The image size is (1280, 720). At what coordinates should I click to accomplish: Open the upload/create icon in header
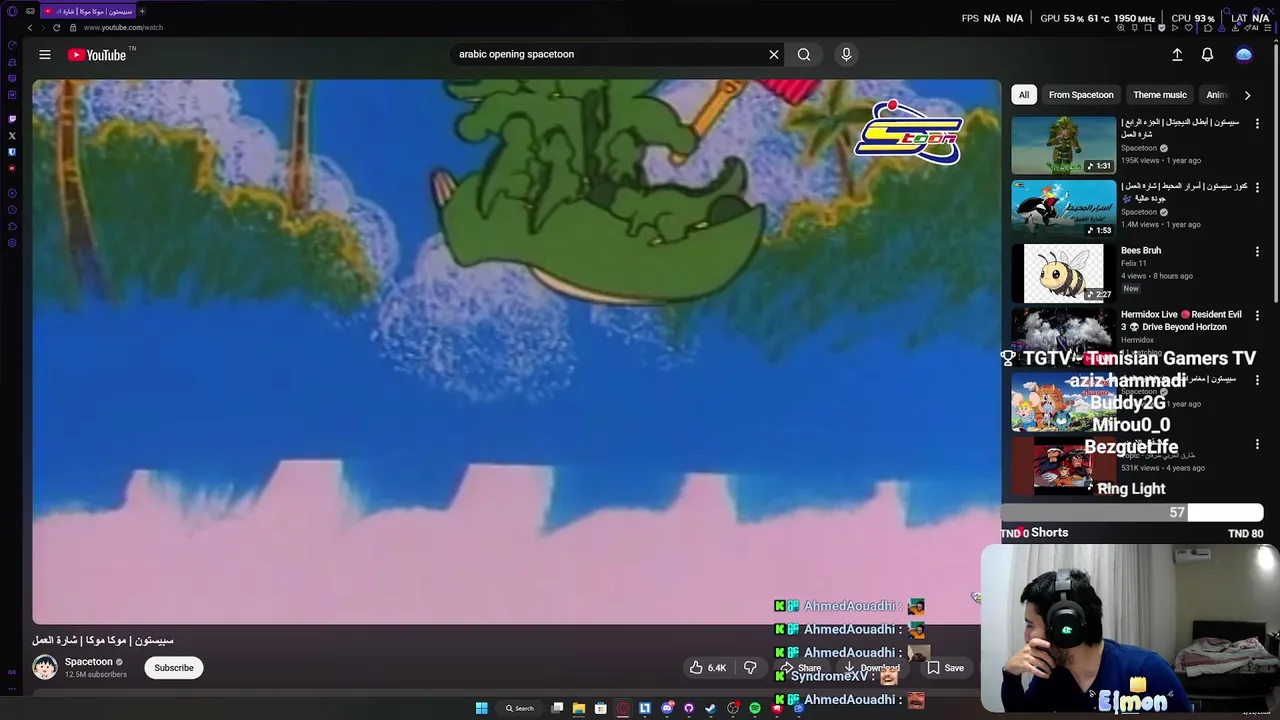pyautogui.click(x=1177, y=55)
